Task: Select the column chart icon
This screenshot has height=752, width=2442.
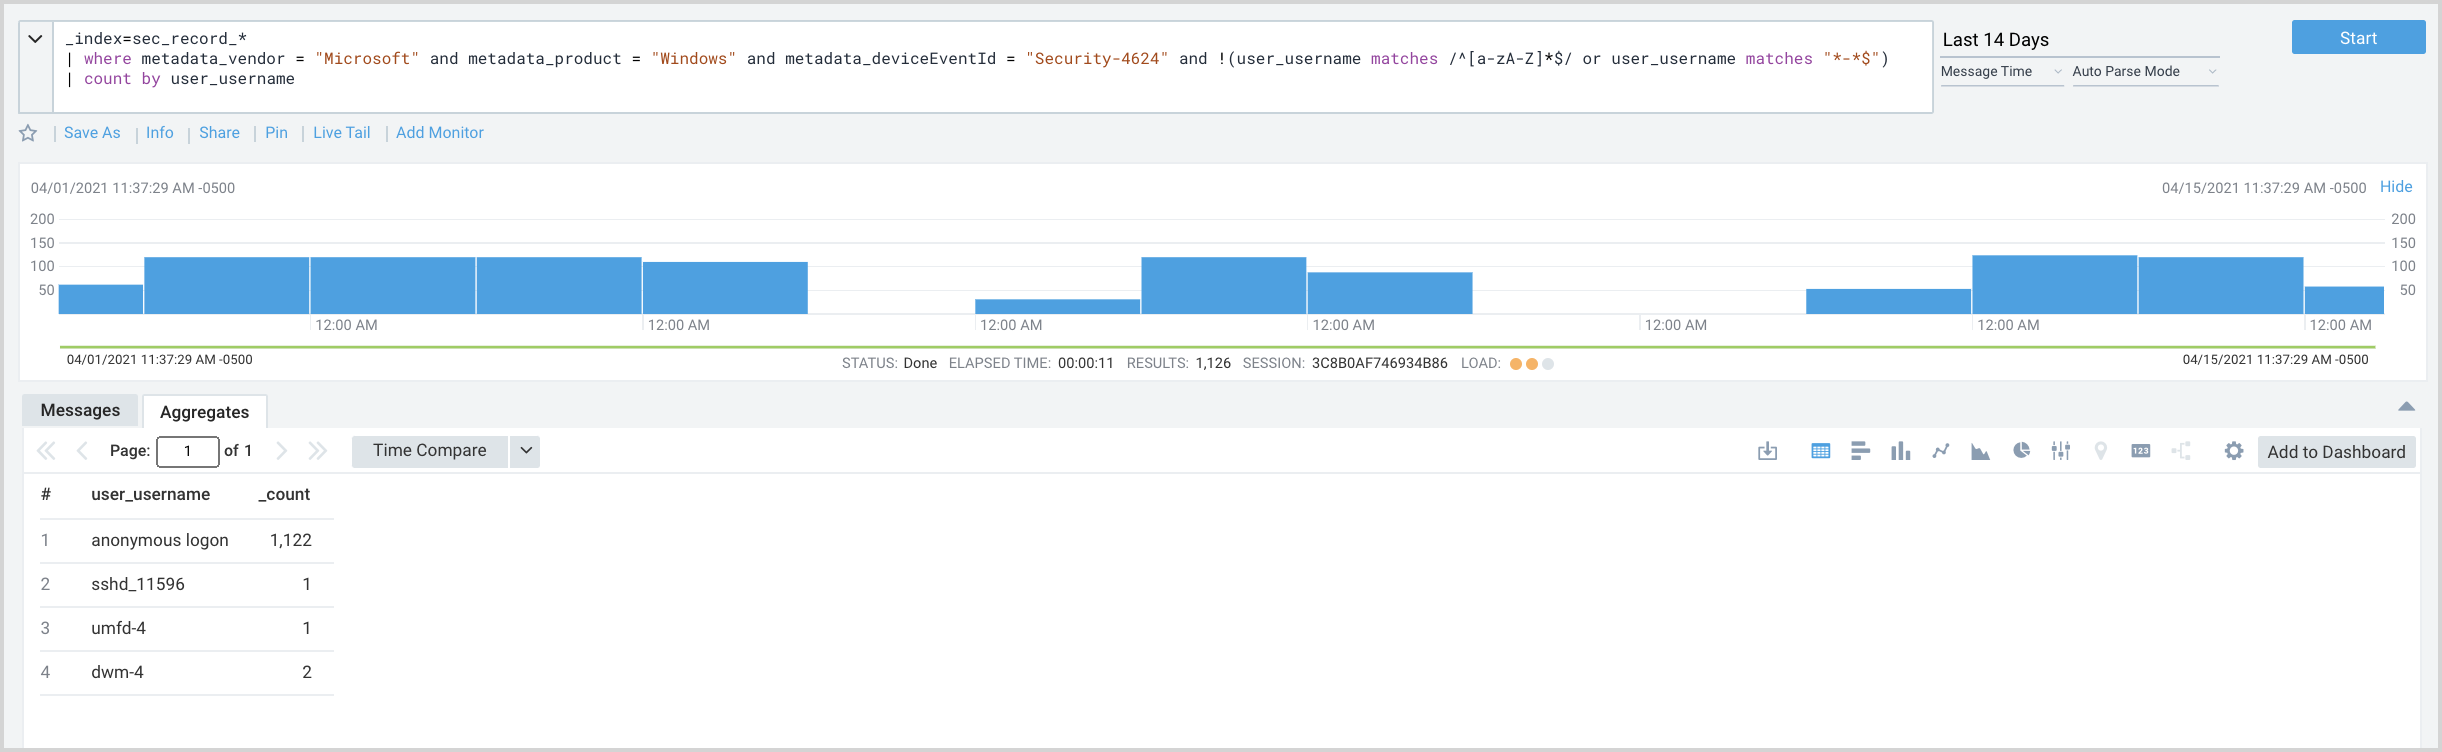Action: 1900,451
